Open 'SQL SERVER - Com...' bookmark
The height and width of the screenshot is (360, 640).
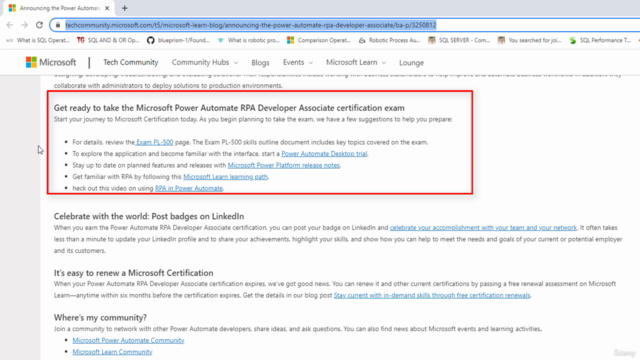point(459,40)
